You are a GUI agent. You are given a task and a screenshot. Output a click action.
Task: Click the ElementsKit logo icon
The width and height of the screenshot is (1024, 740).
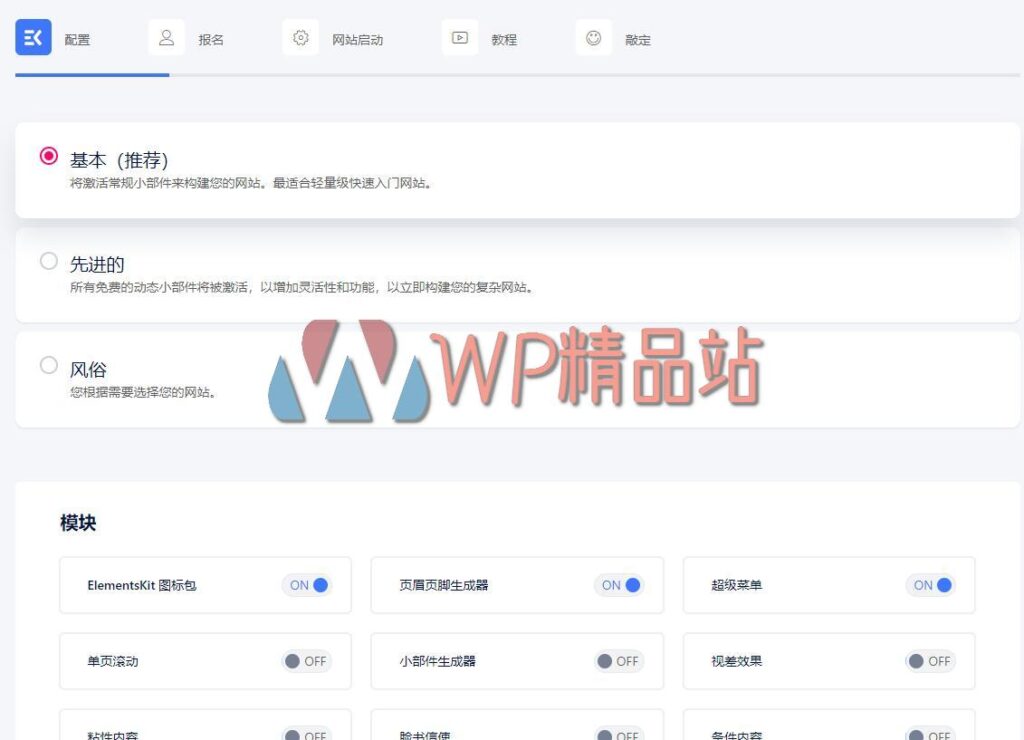(33, 37)
